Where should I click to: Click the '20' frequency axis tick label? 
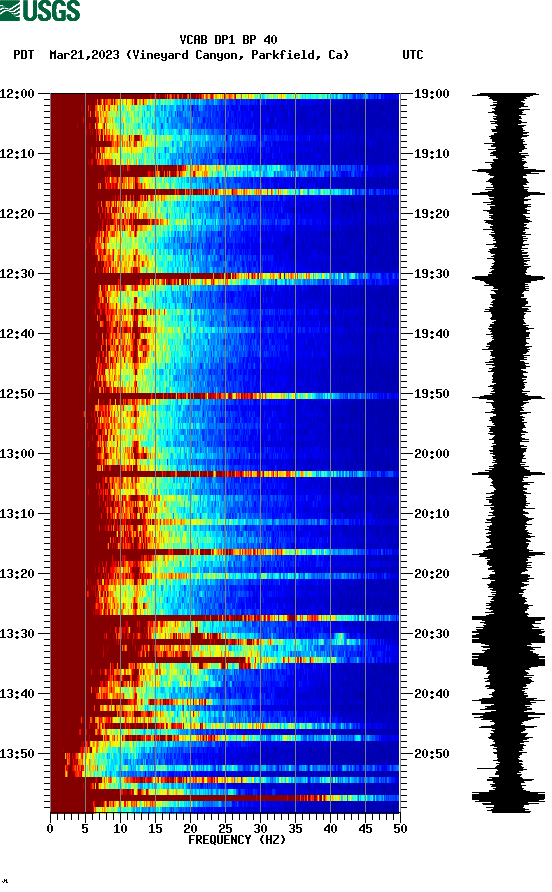190,829
